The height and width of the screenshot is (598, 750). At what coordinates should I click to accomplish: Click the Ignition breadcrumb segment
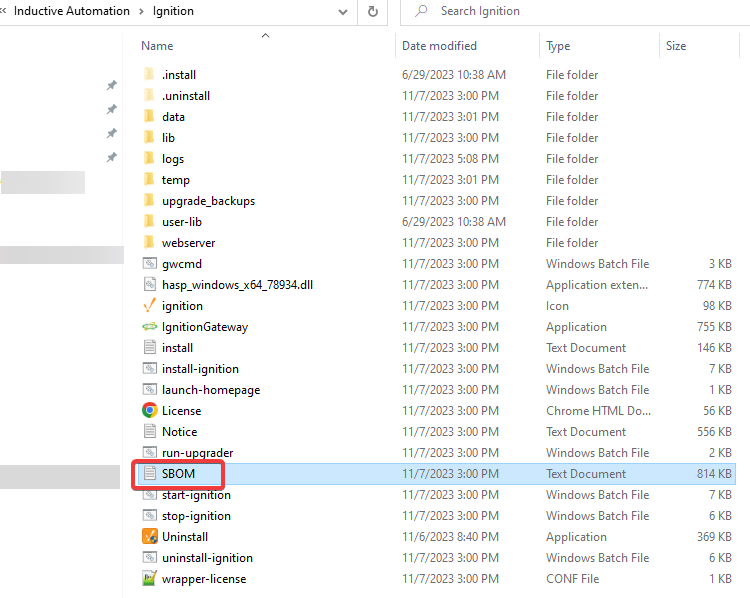pyautogui.click(x=173, y=11)
